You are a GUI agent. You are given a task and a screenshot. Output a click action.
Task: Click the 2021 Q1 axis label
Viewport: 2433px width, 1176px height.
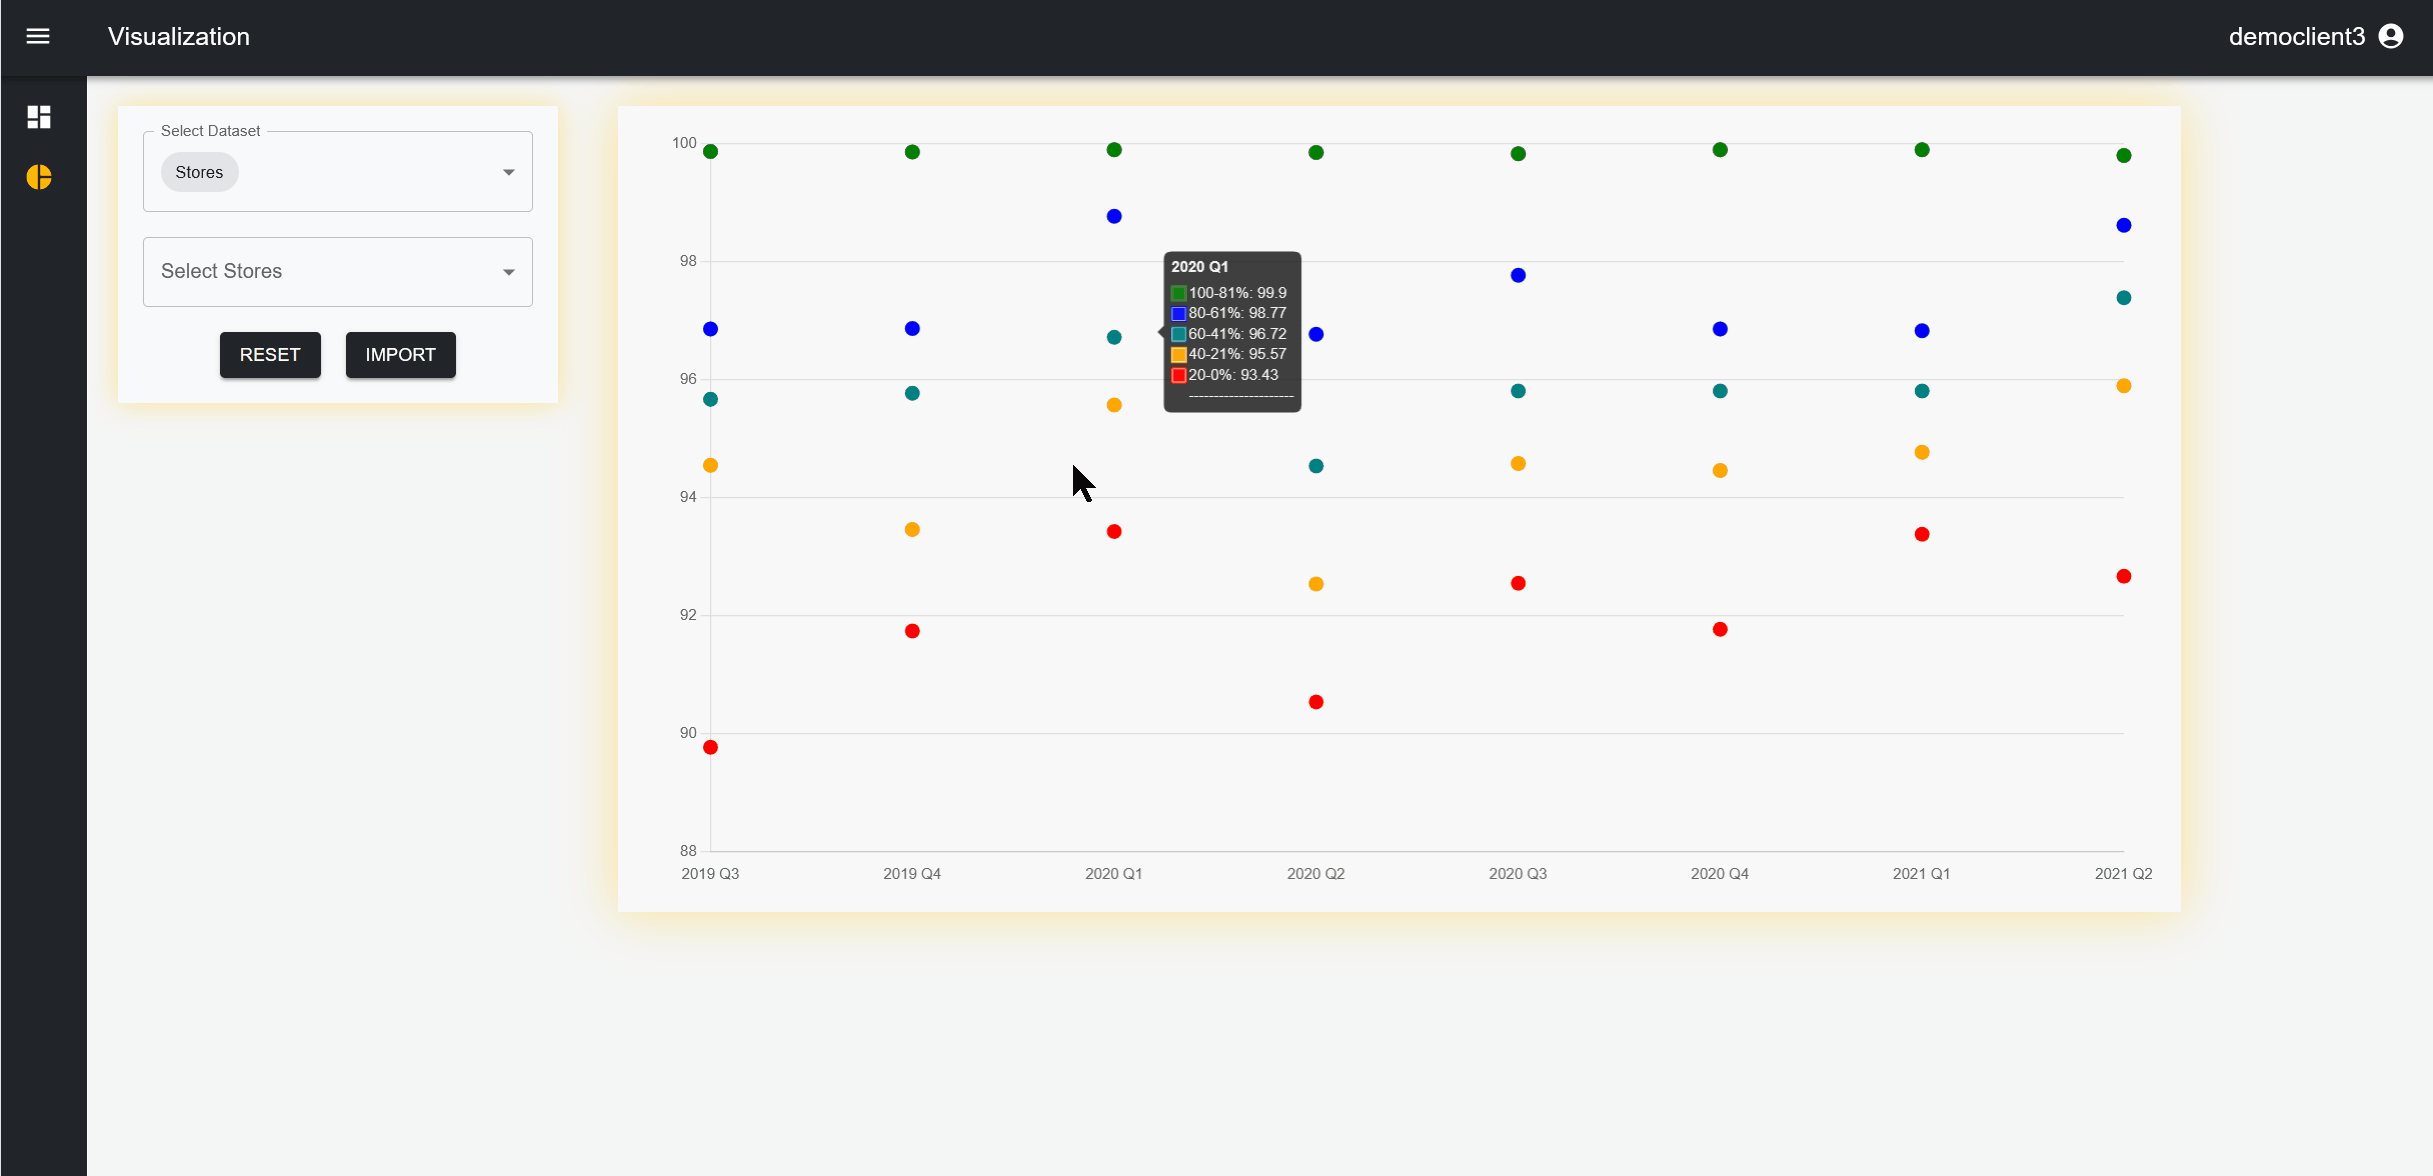[1921, 873]
